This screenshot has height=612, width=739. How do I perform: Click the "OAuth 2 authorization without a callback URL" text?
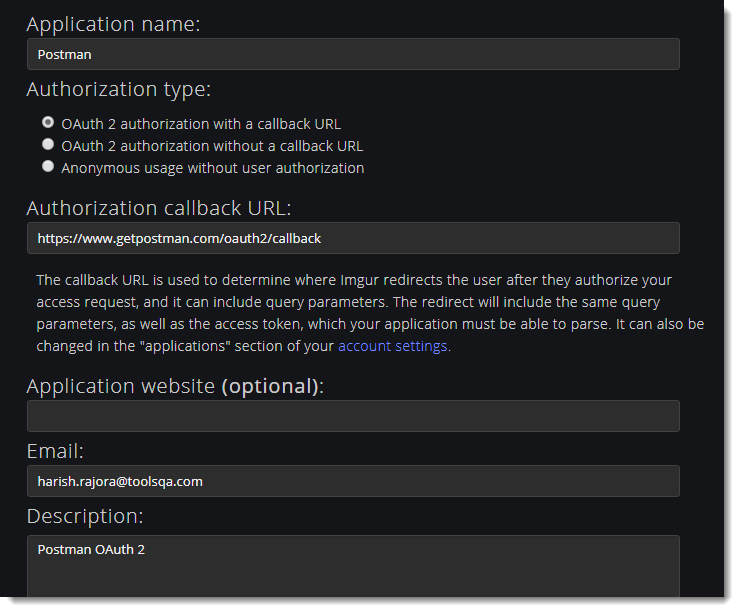click(212, 146)
